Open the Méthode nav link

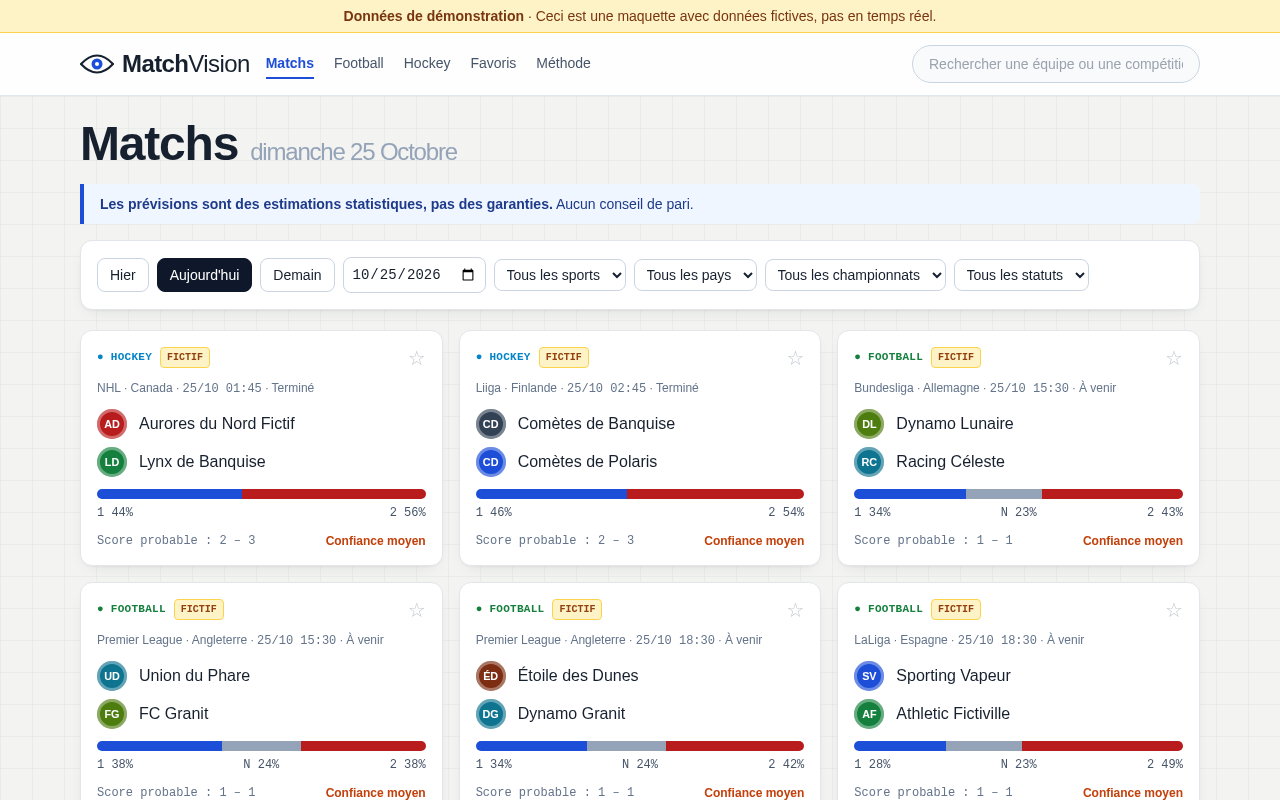pos(563,63)
